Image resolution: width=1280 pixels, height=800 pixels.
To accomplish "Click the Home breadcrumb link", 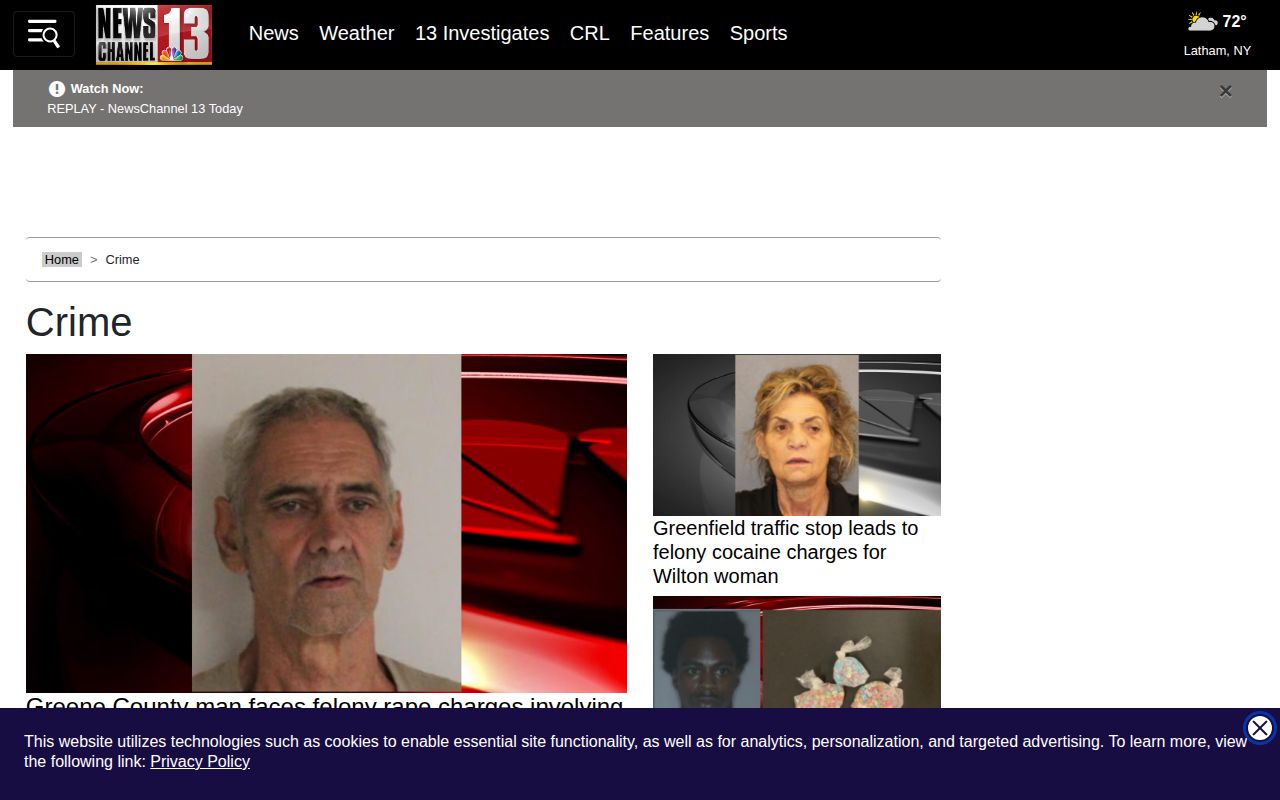I will pos(61,259).
